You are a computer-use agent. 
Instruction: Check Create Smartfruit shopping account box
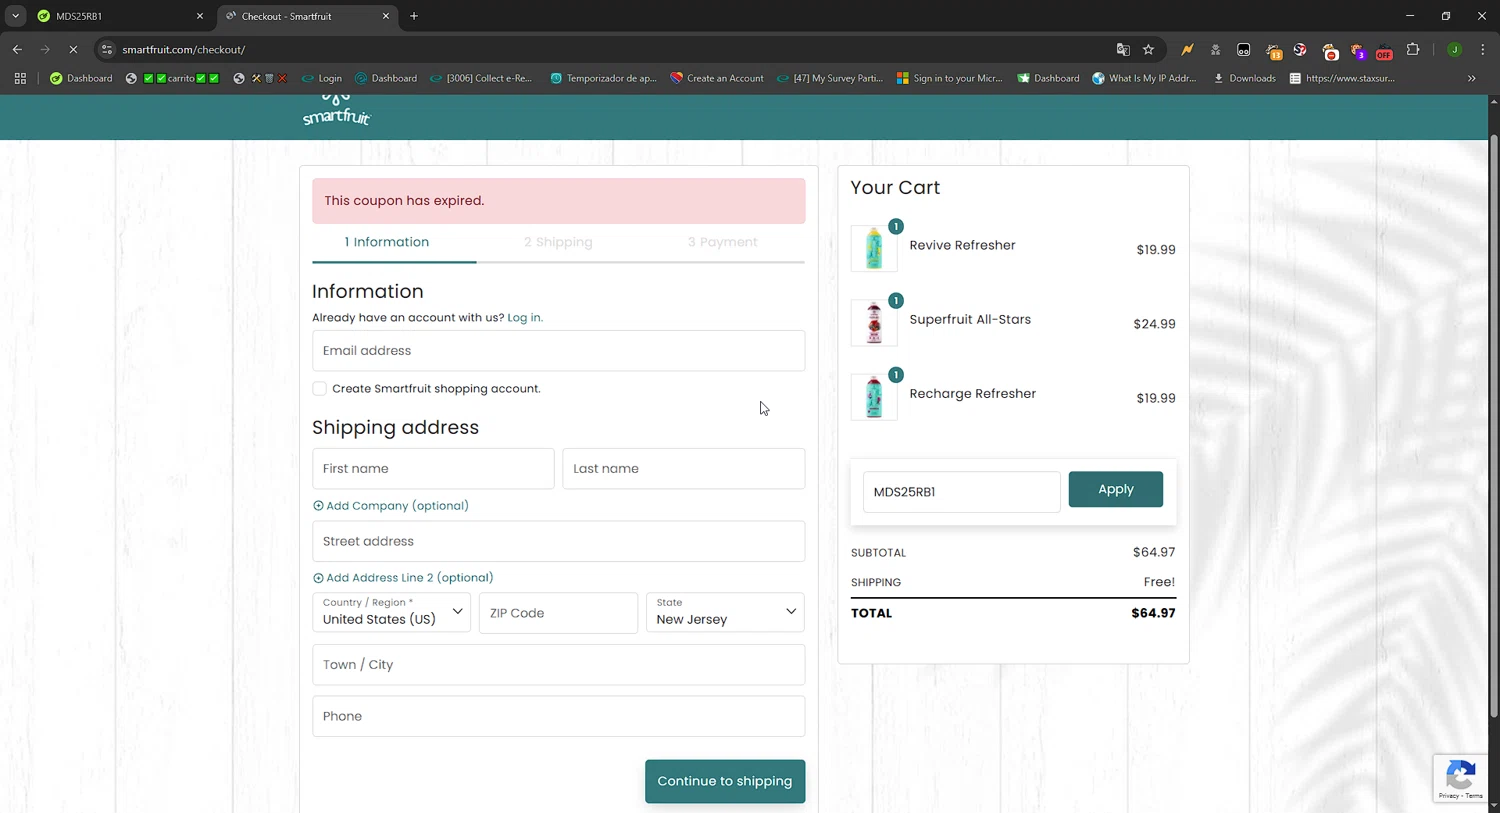[x=319, y=388]
